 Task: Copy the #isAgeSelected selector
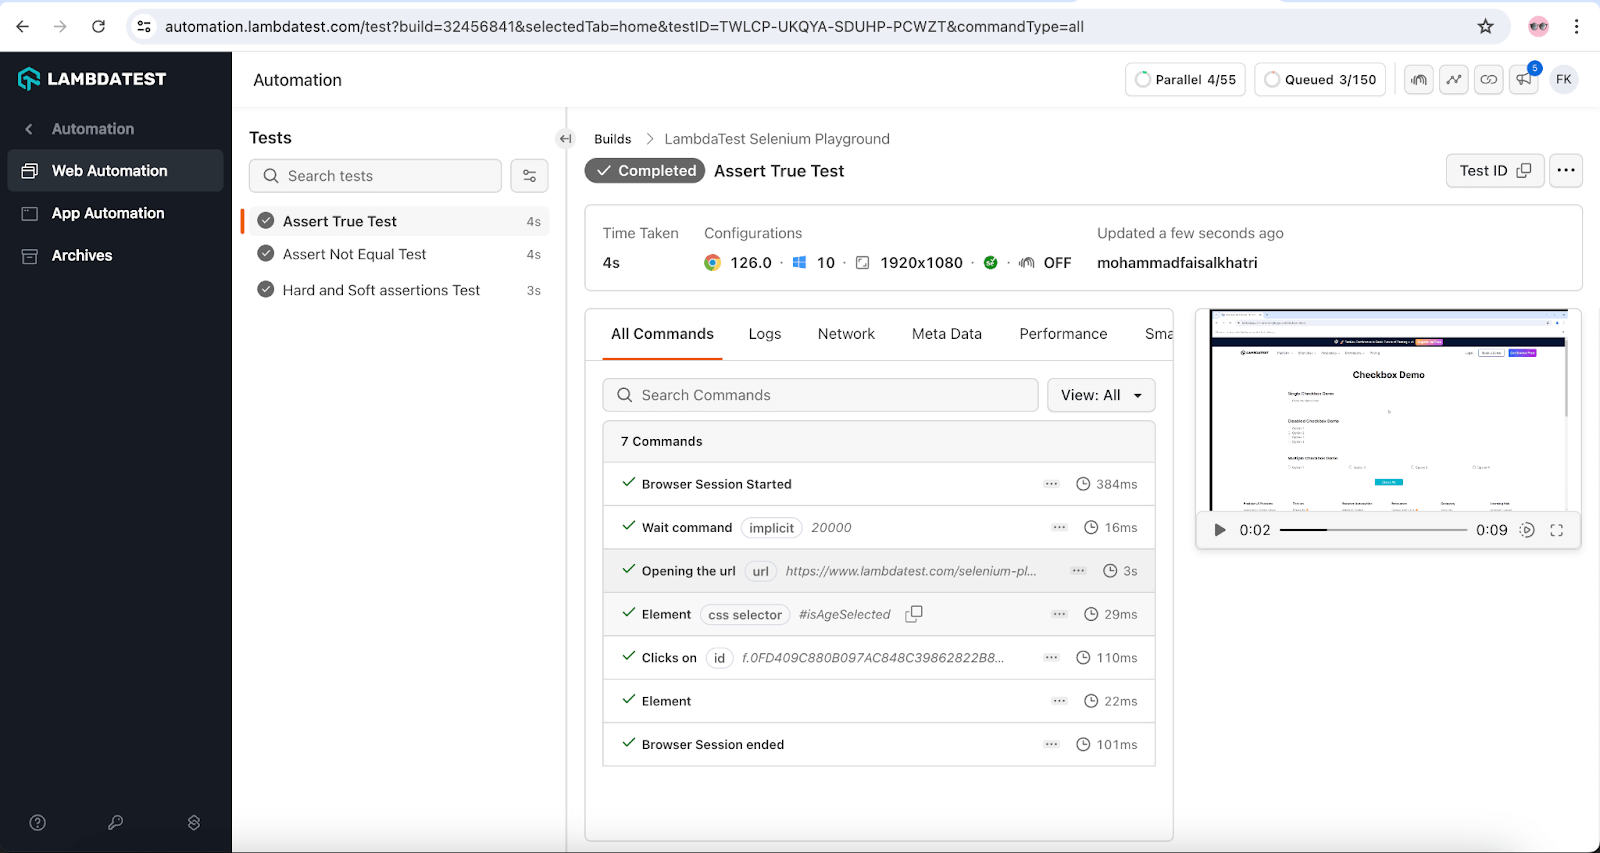tap(913, 614)
